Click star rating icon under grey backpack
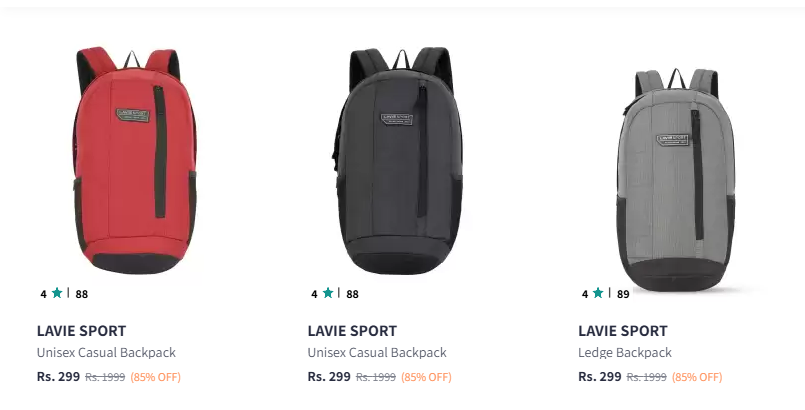 (x=598, y=293)
